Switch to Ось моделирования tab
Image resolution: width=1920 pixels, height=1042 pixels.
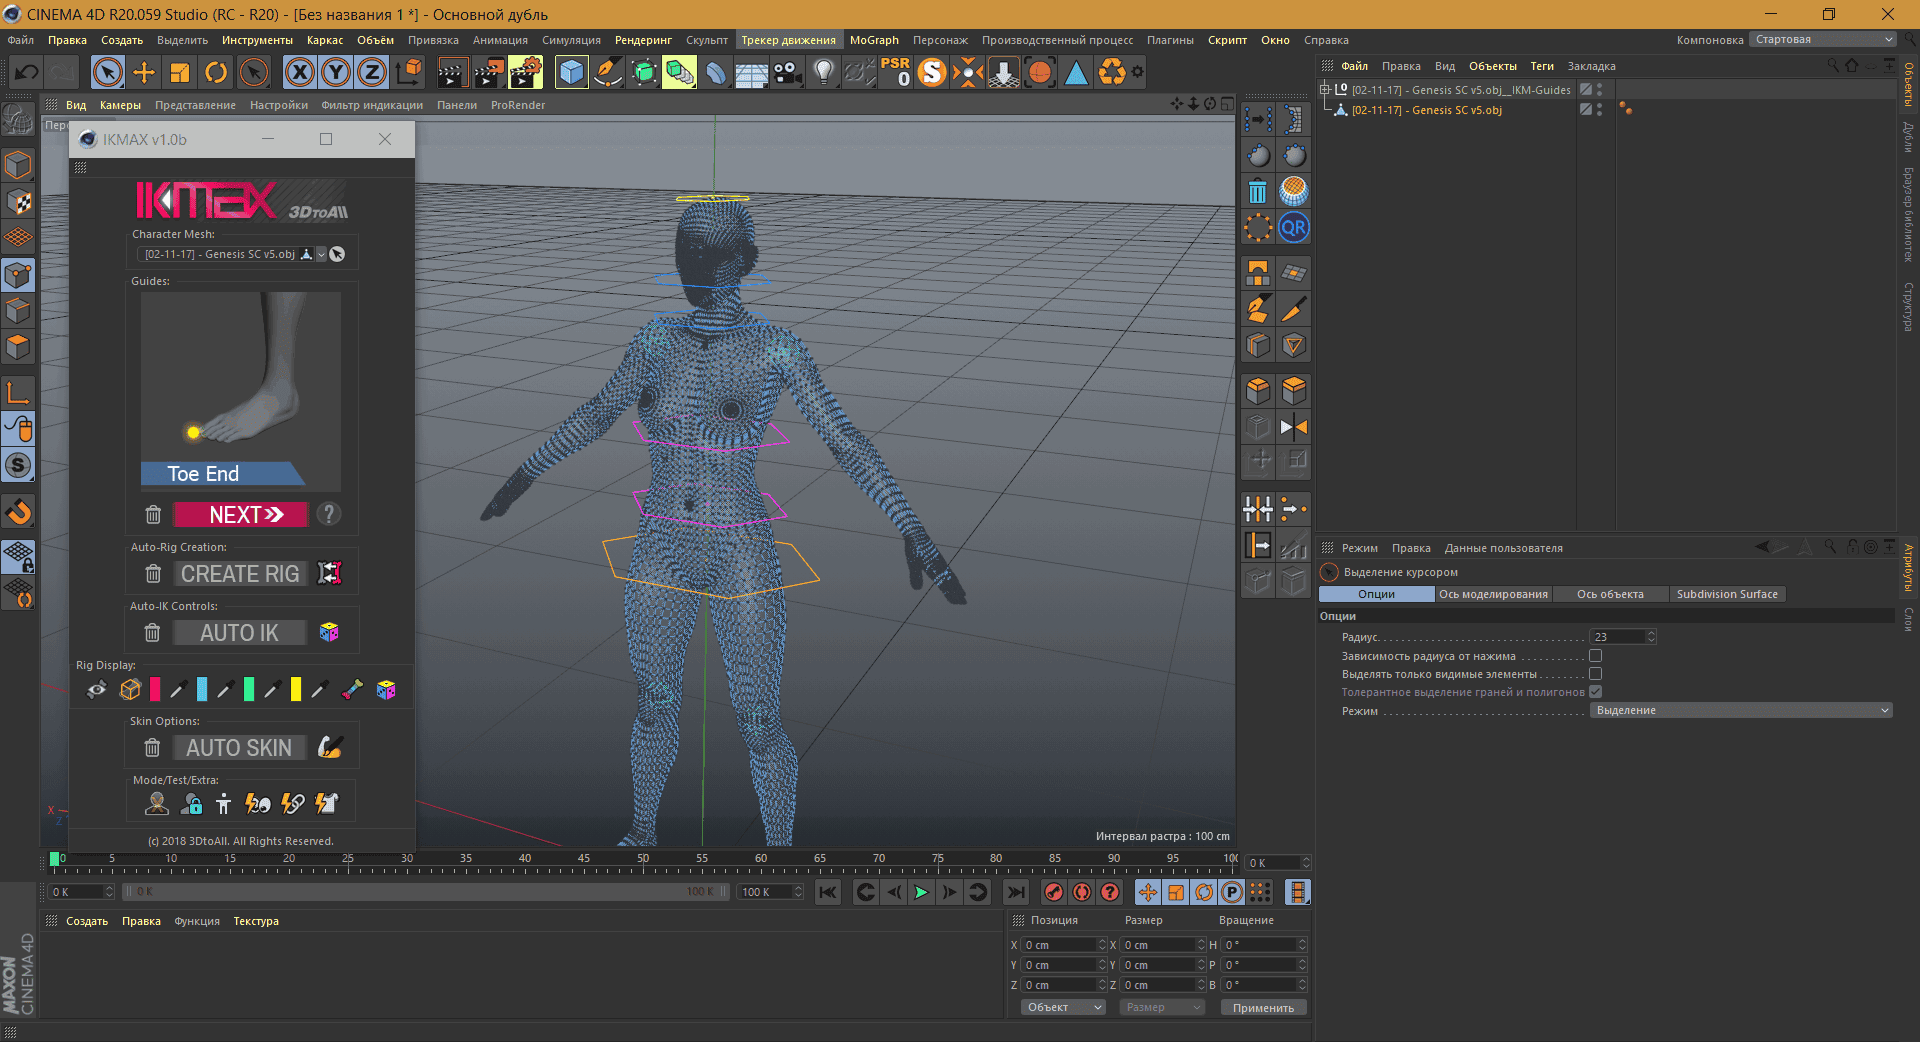click(1493, 594)
